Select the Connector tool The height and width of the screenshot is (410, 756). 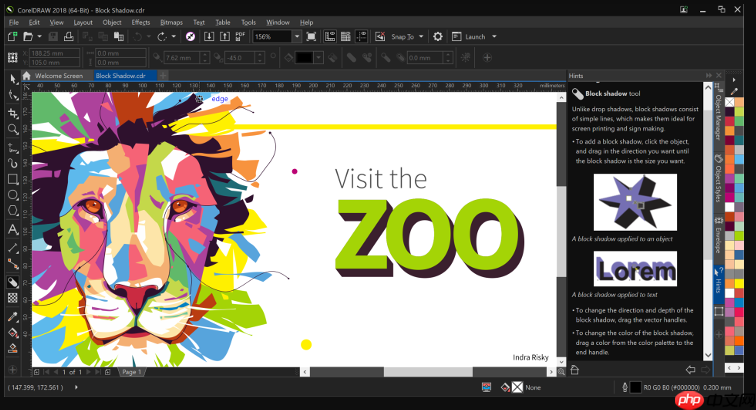13,264
